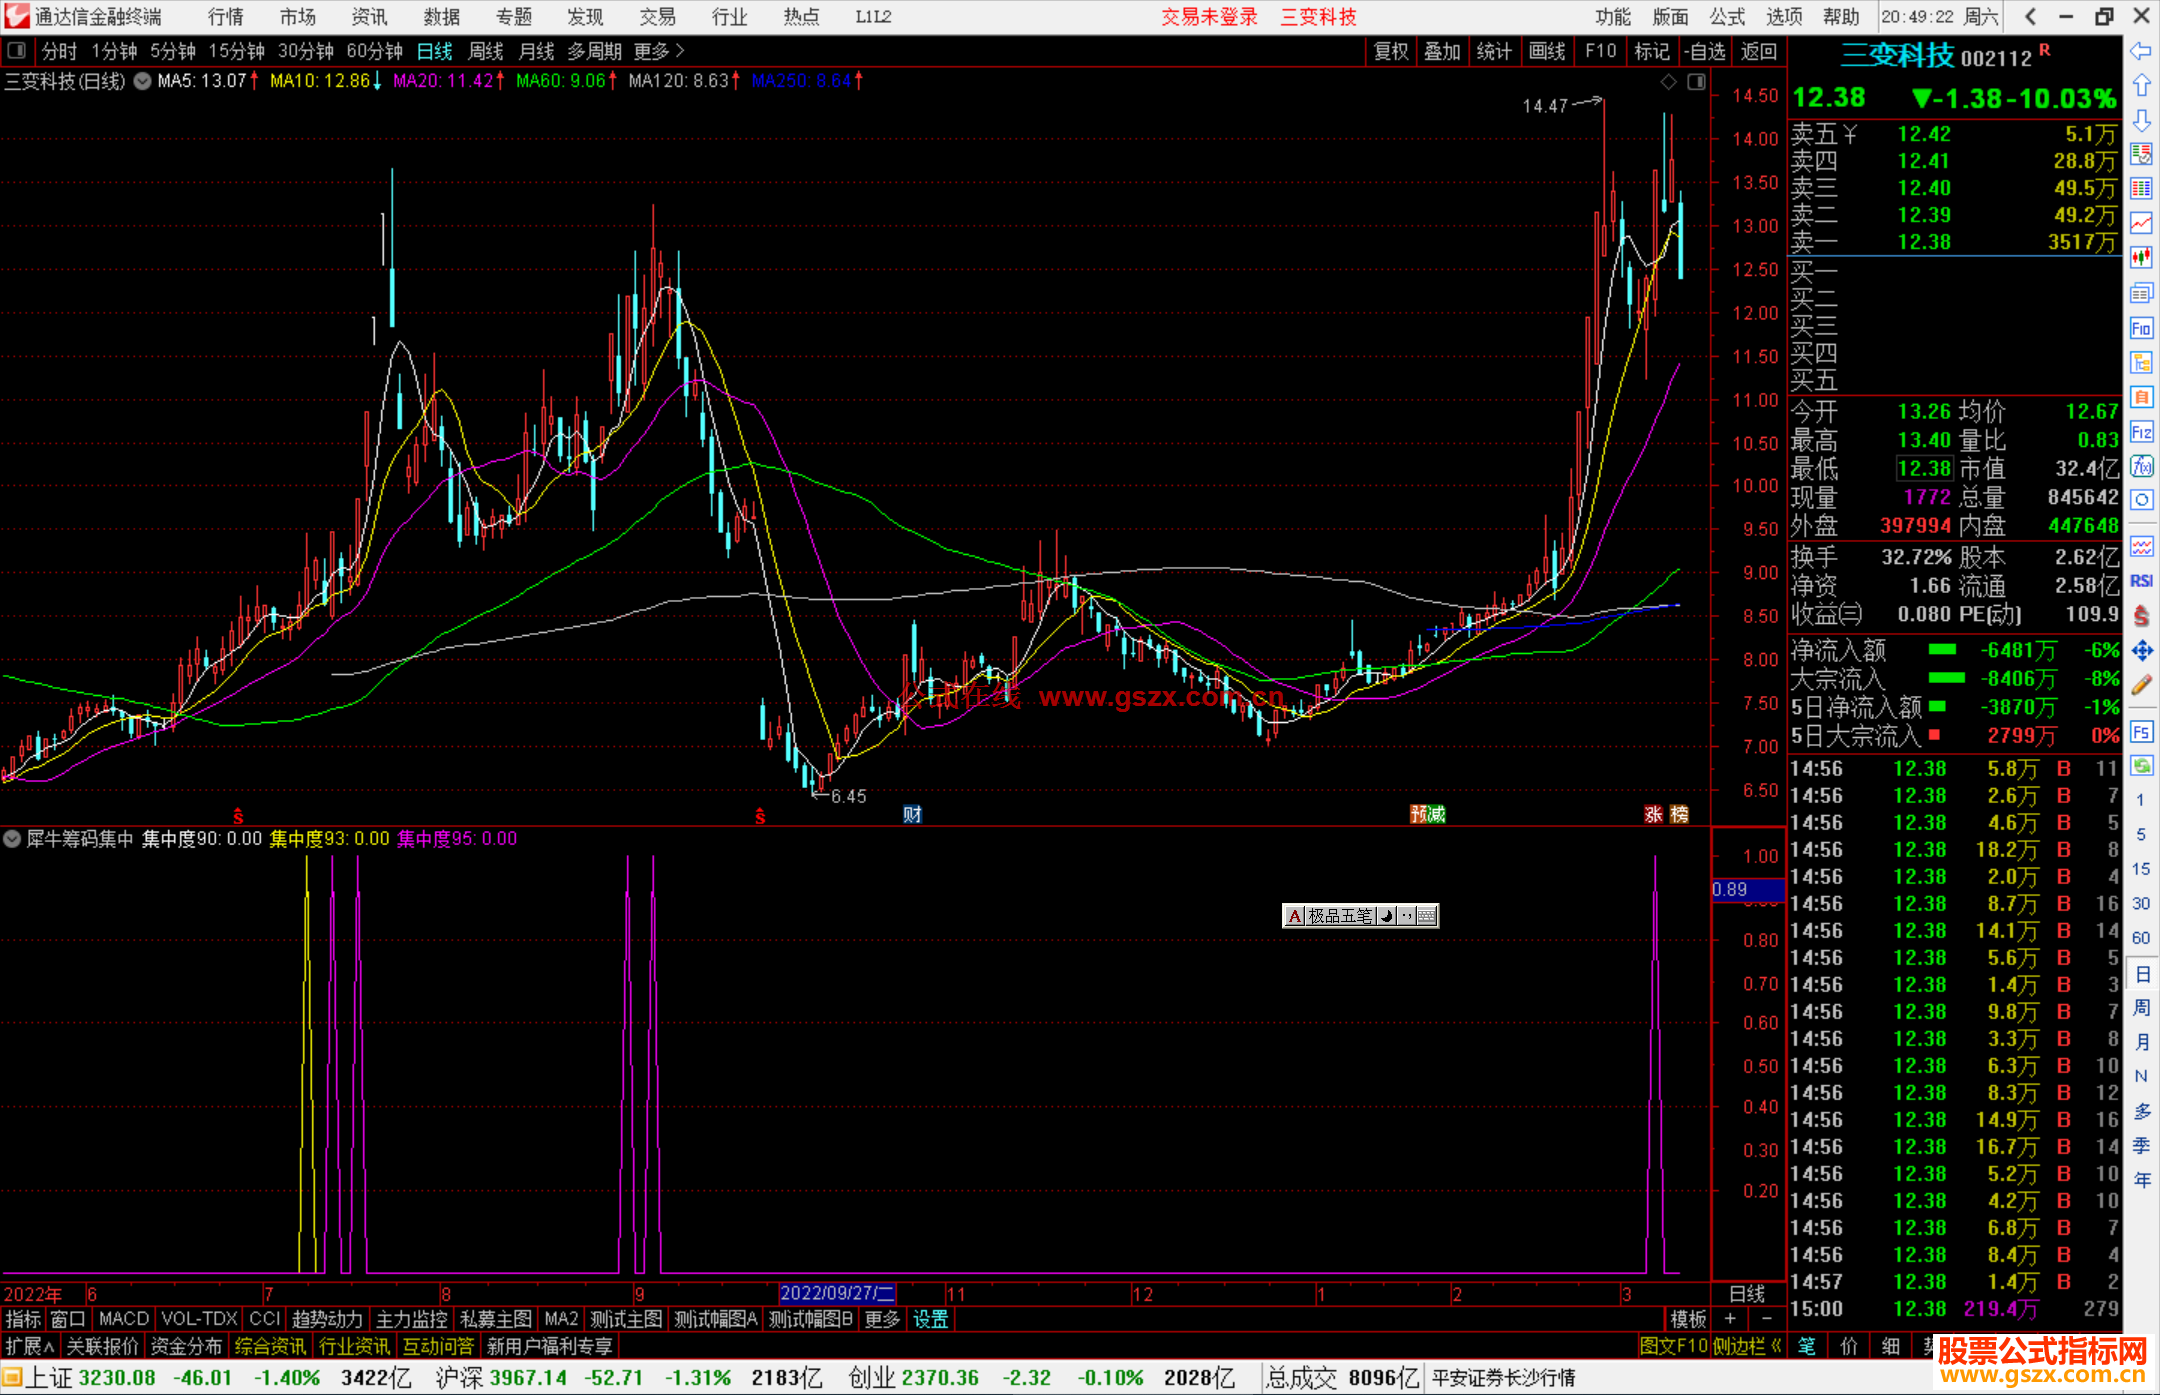Click the 设置 link in indicator bar

tap(930, 1319)
